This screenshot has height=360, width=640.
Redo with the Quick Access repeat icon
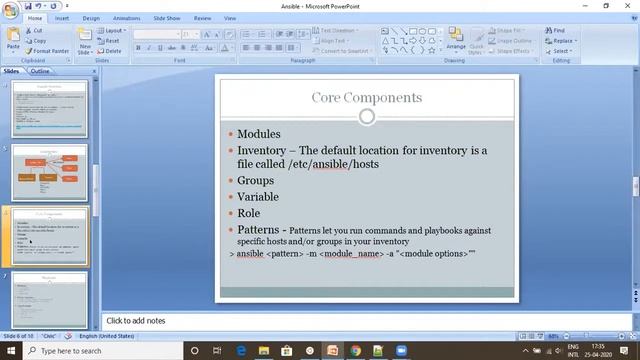(x=53, y=6)
